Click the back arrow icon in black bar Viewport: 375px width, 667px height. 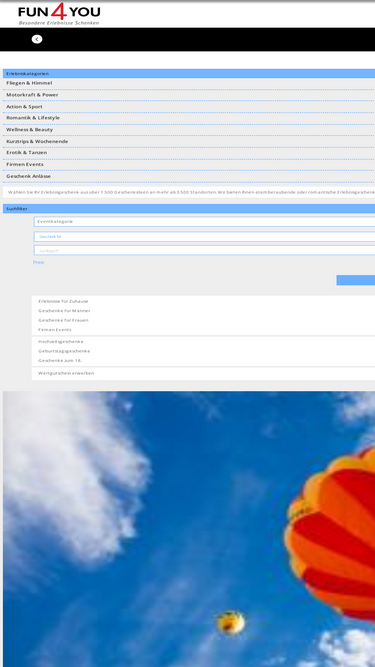coord(37,39)
